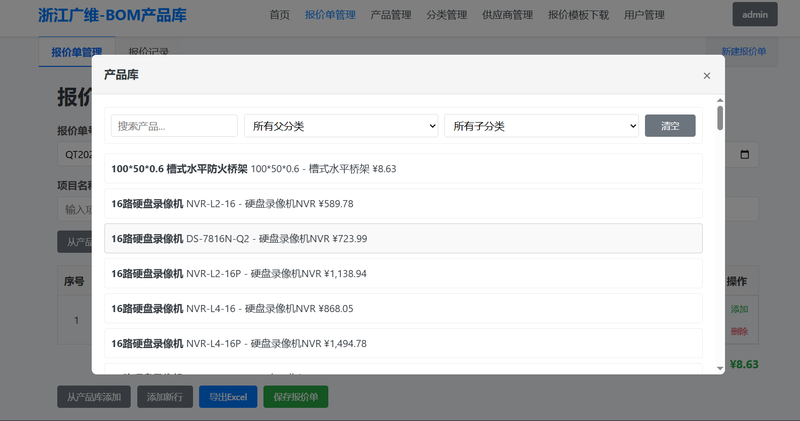800x421 pixels.
Task: Go to 产品管理 in the navigation
Action: pyautogui.click(x=390, y=15)
